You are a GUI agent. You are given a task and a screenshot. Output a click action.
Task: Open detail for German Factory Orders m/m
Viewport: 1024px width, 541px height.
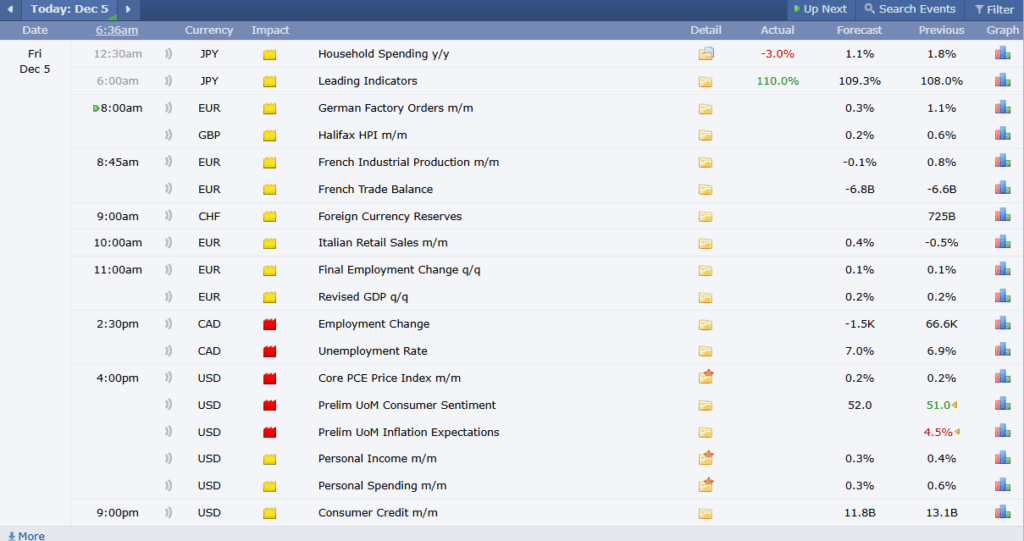(x=706, y=109)
